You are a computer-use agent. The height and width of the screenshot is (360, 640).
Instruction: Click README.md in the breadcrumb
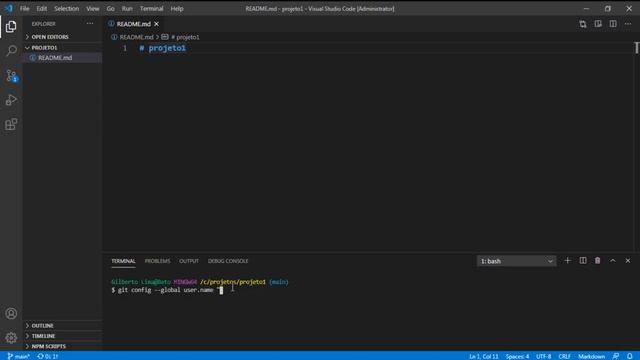coord(136,37)
